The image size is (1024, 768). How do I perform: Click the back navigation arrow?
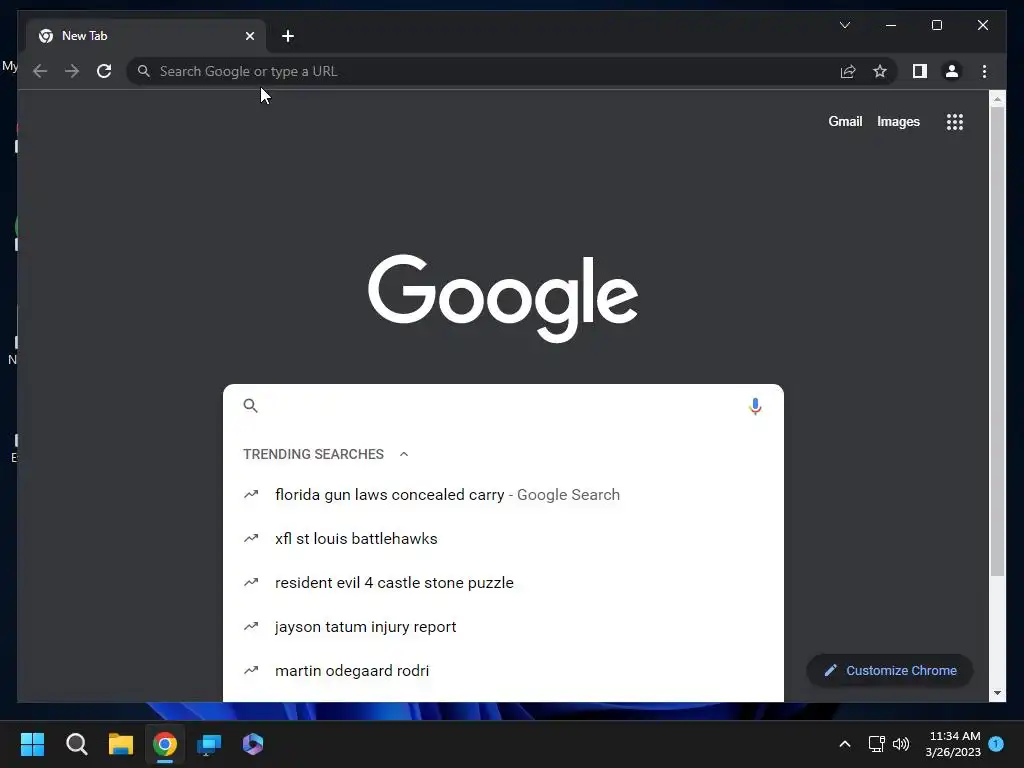(x=40, y=71)
